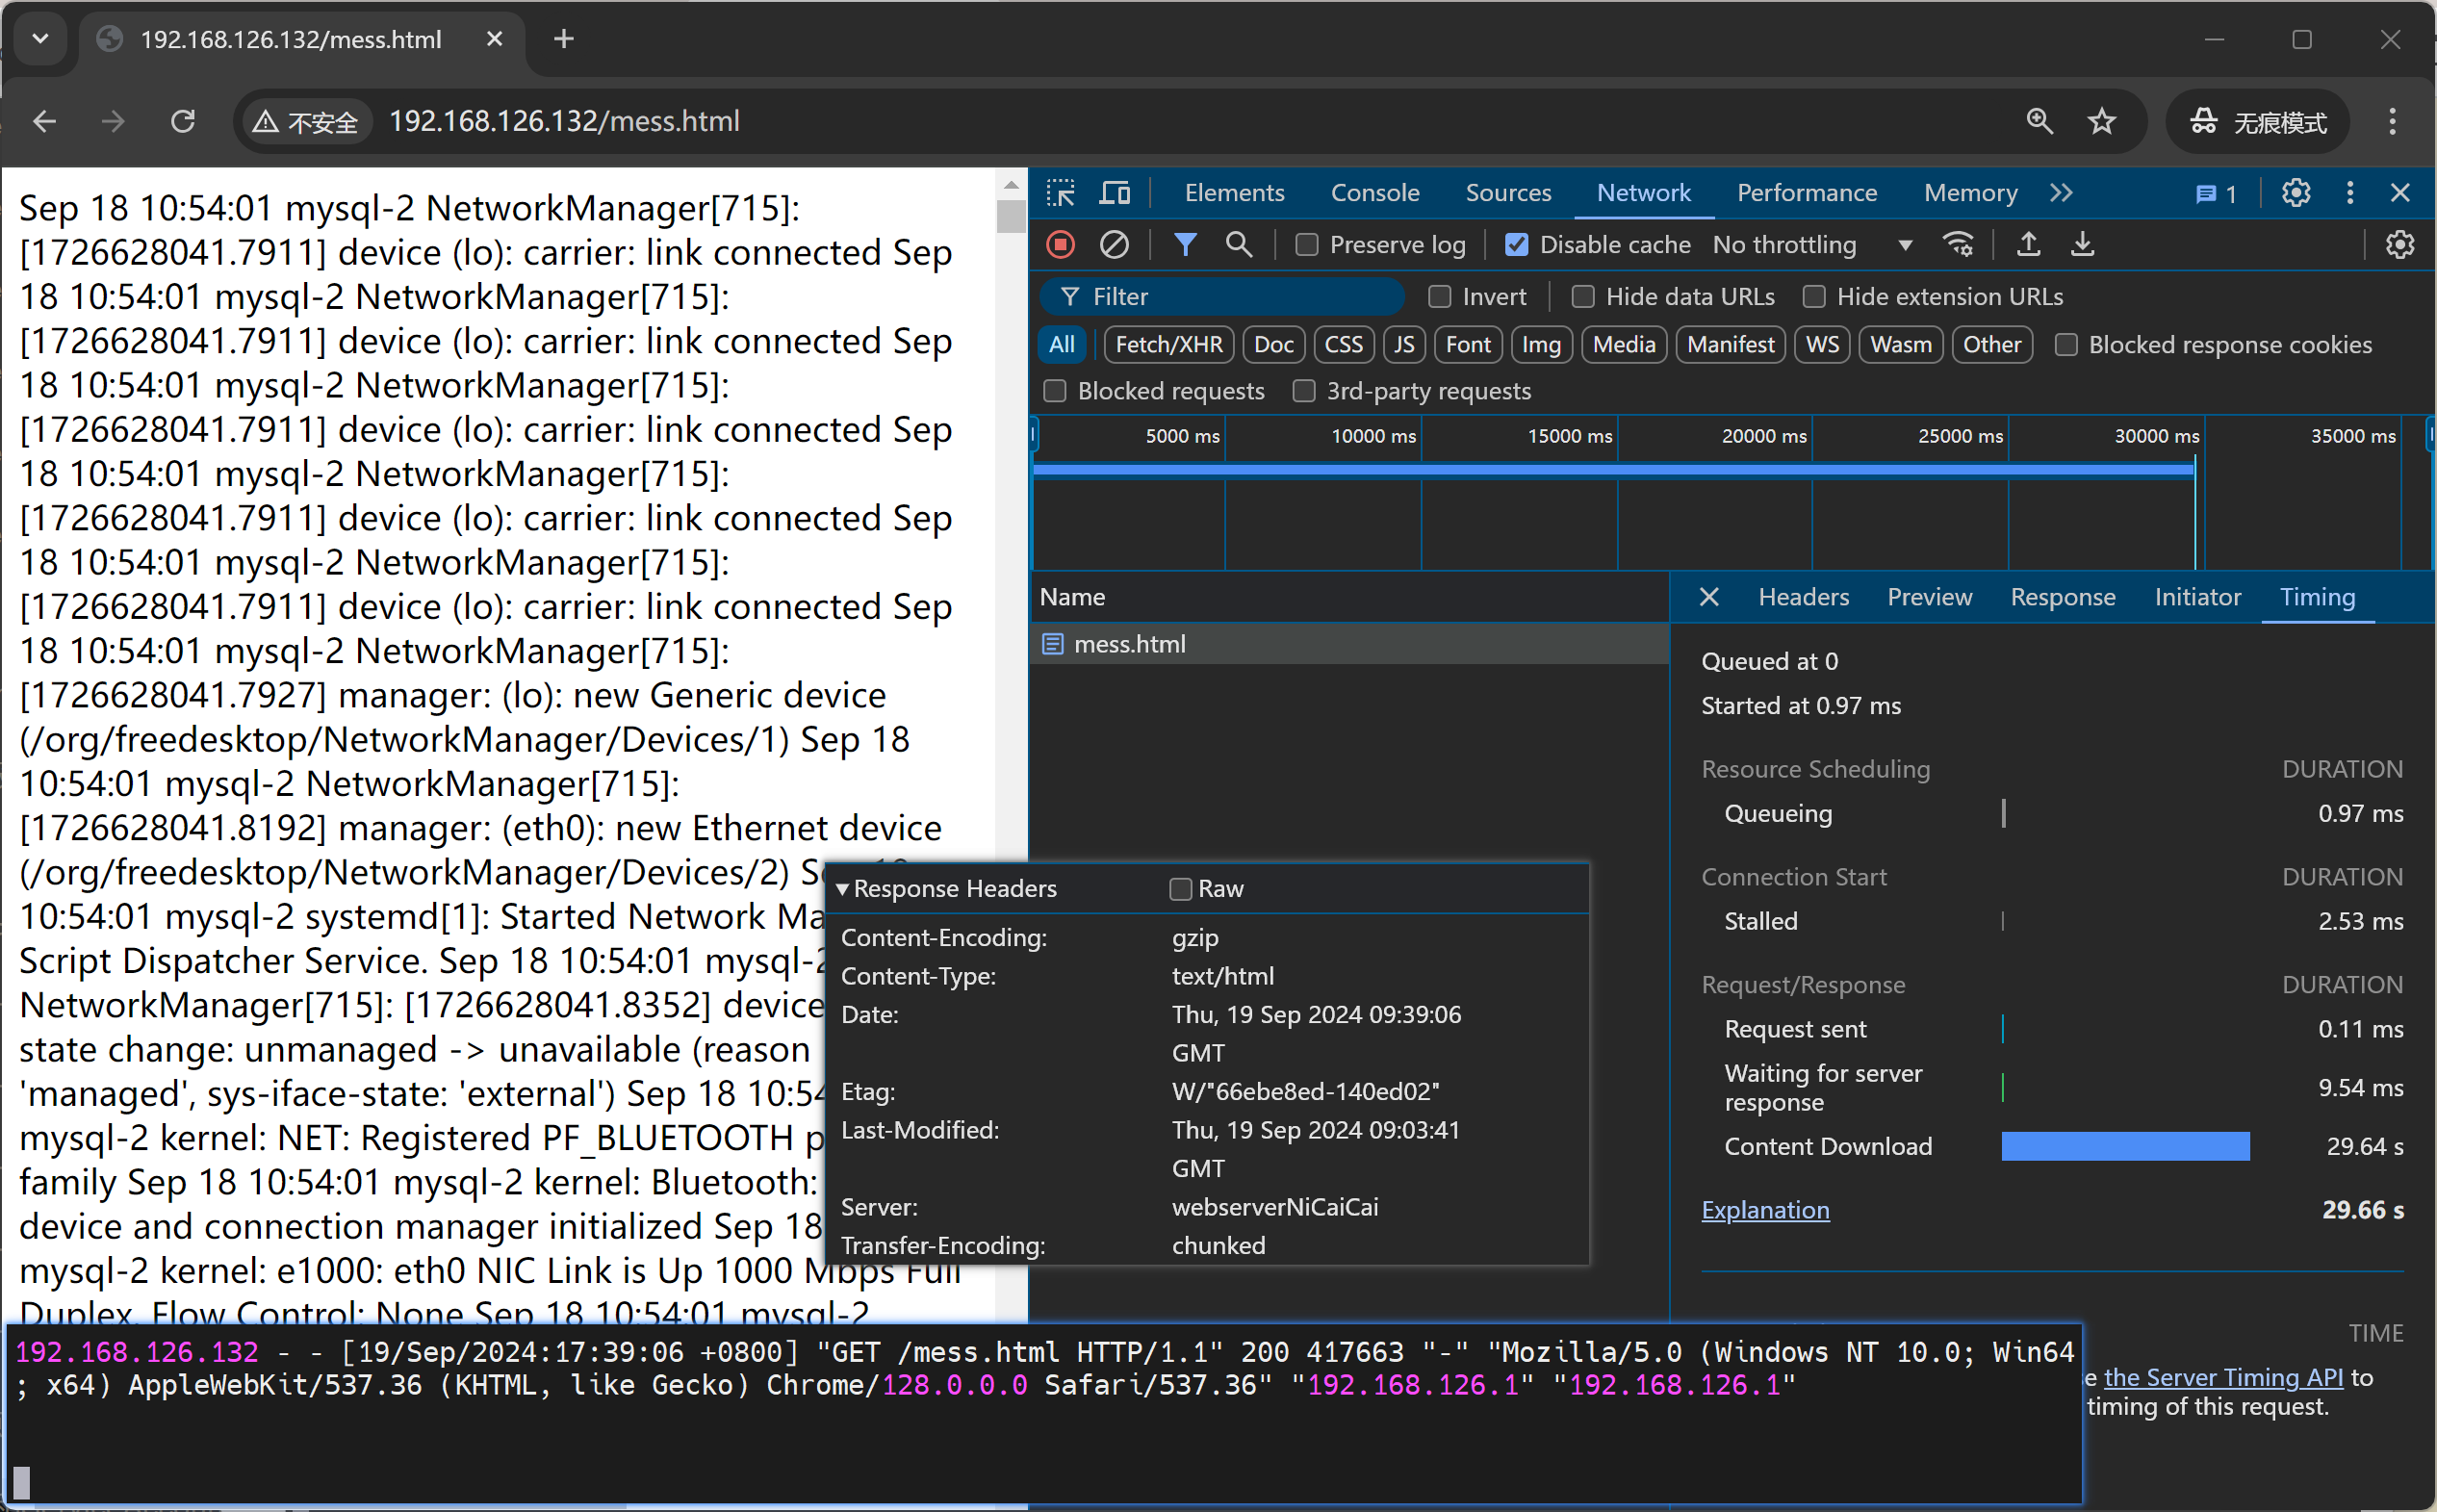Image resolution: width=2437 pixels, height=1512 pixels.
Task: Open network search magnifier icon
Action: pyautogui.click(x=1238, y=244)
